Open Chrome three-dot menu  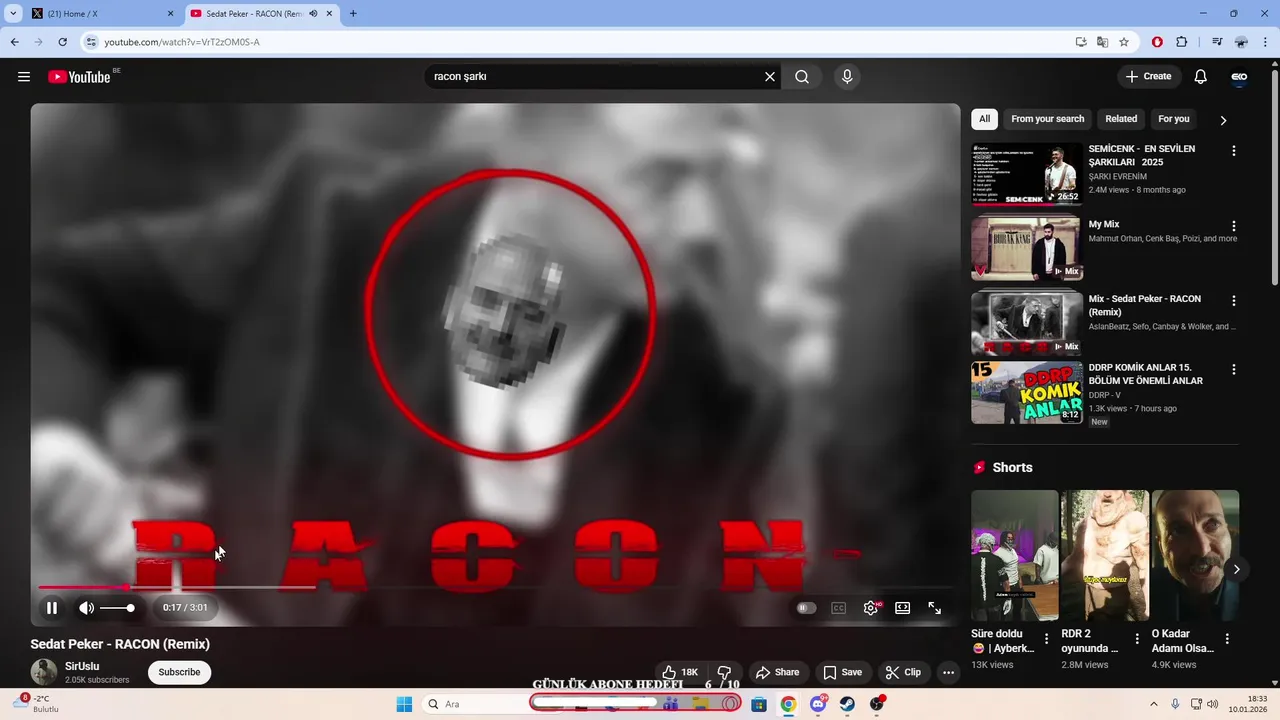1266,42
